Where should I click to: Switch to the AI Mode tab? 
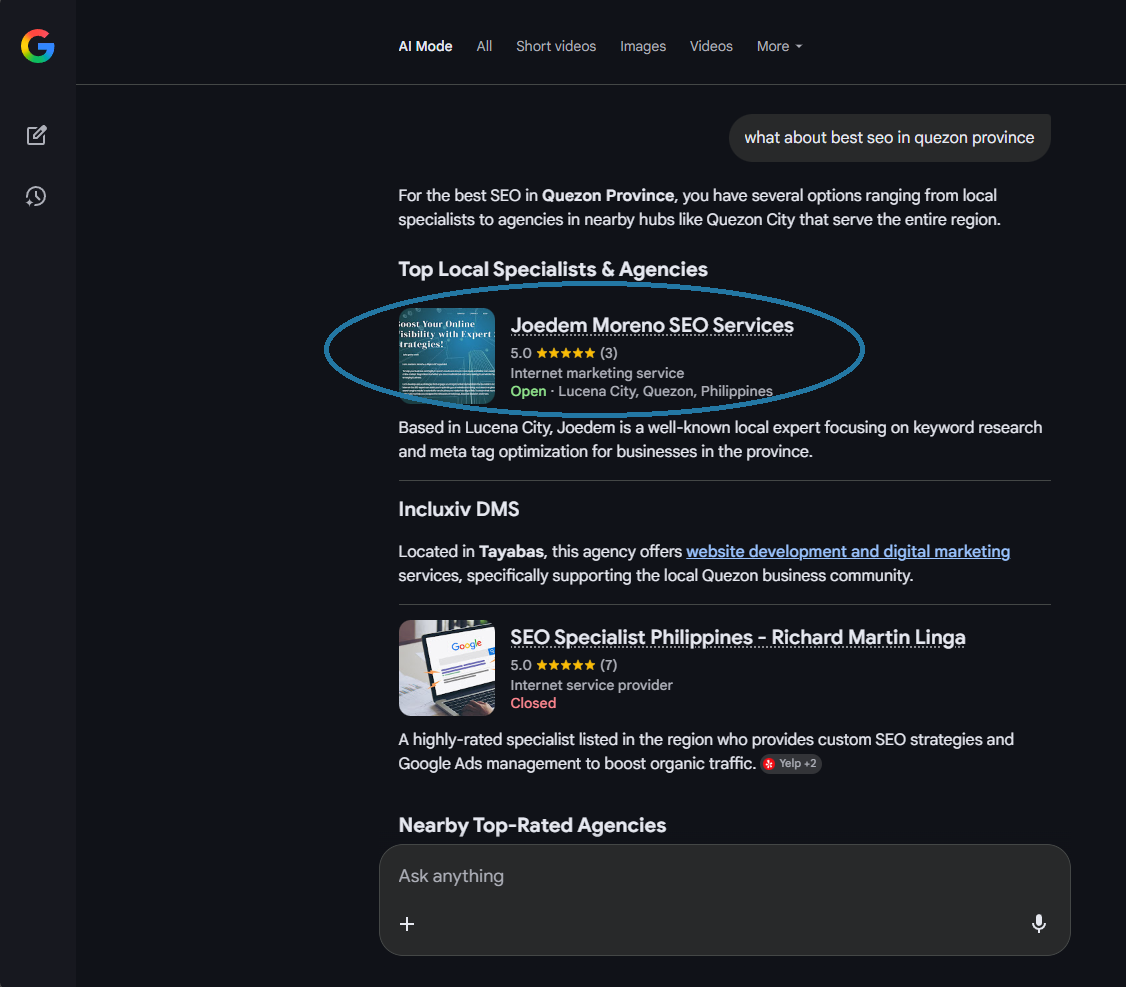pyautogui.click(x=425, y=46)
